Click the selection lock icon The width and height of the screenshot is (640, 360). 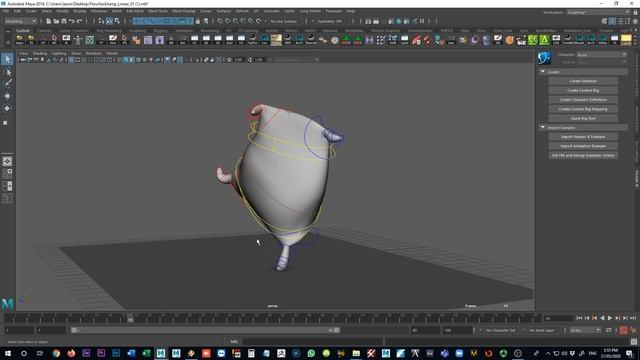pos(198,21)
